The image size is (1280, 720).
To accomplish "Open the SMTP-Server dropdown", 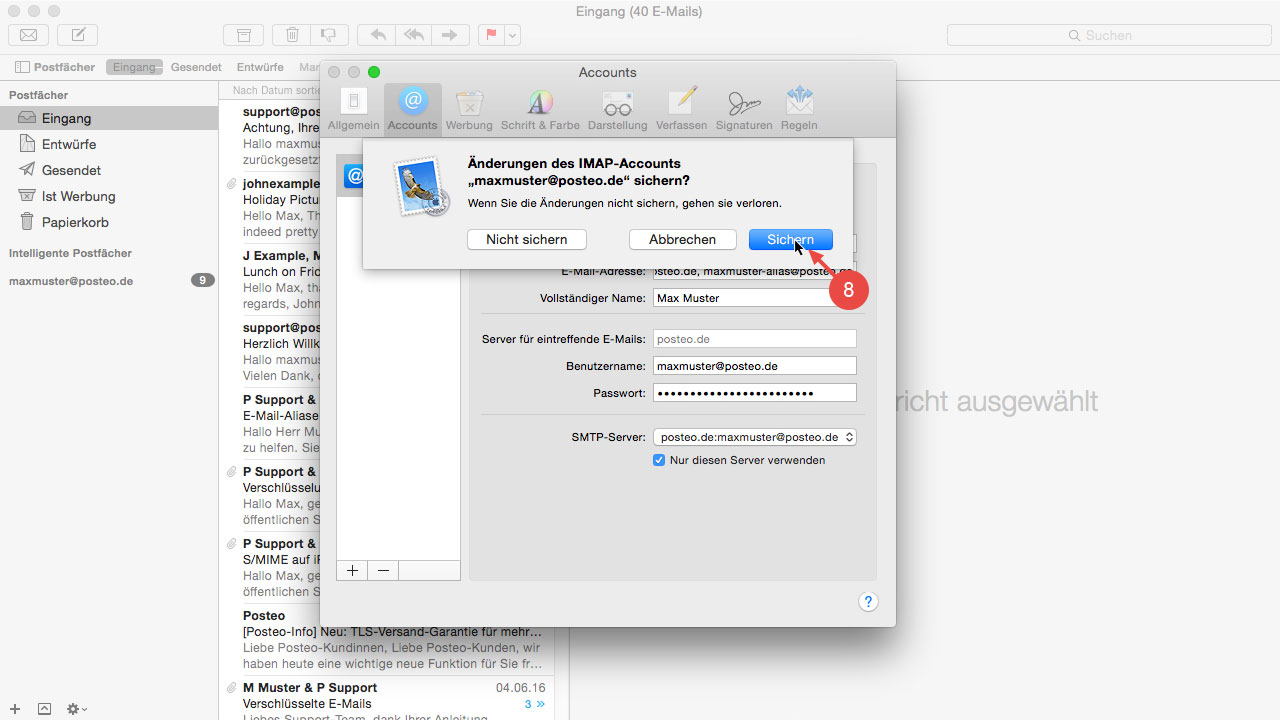I will [x=755, y=437].
